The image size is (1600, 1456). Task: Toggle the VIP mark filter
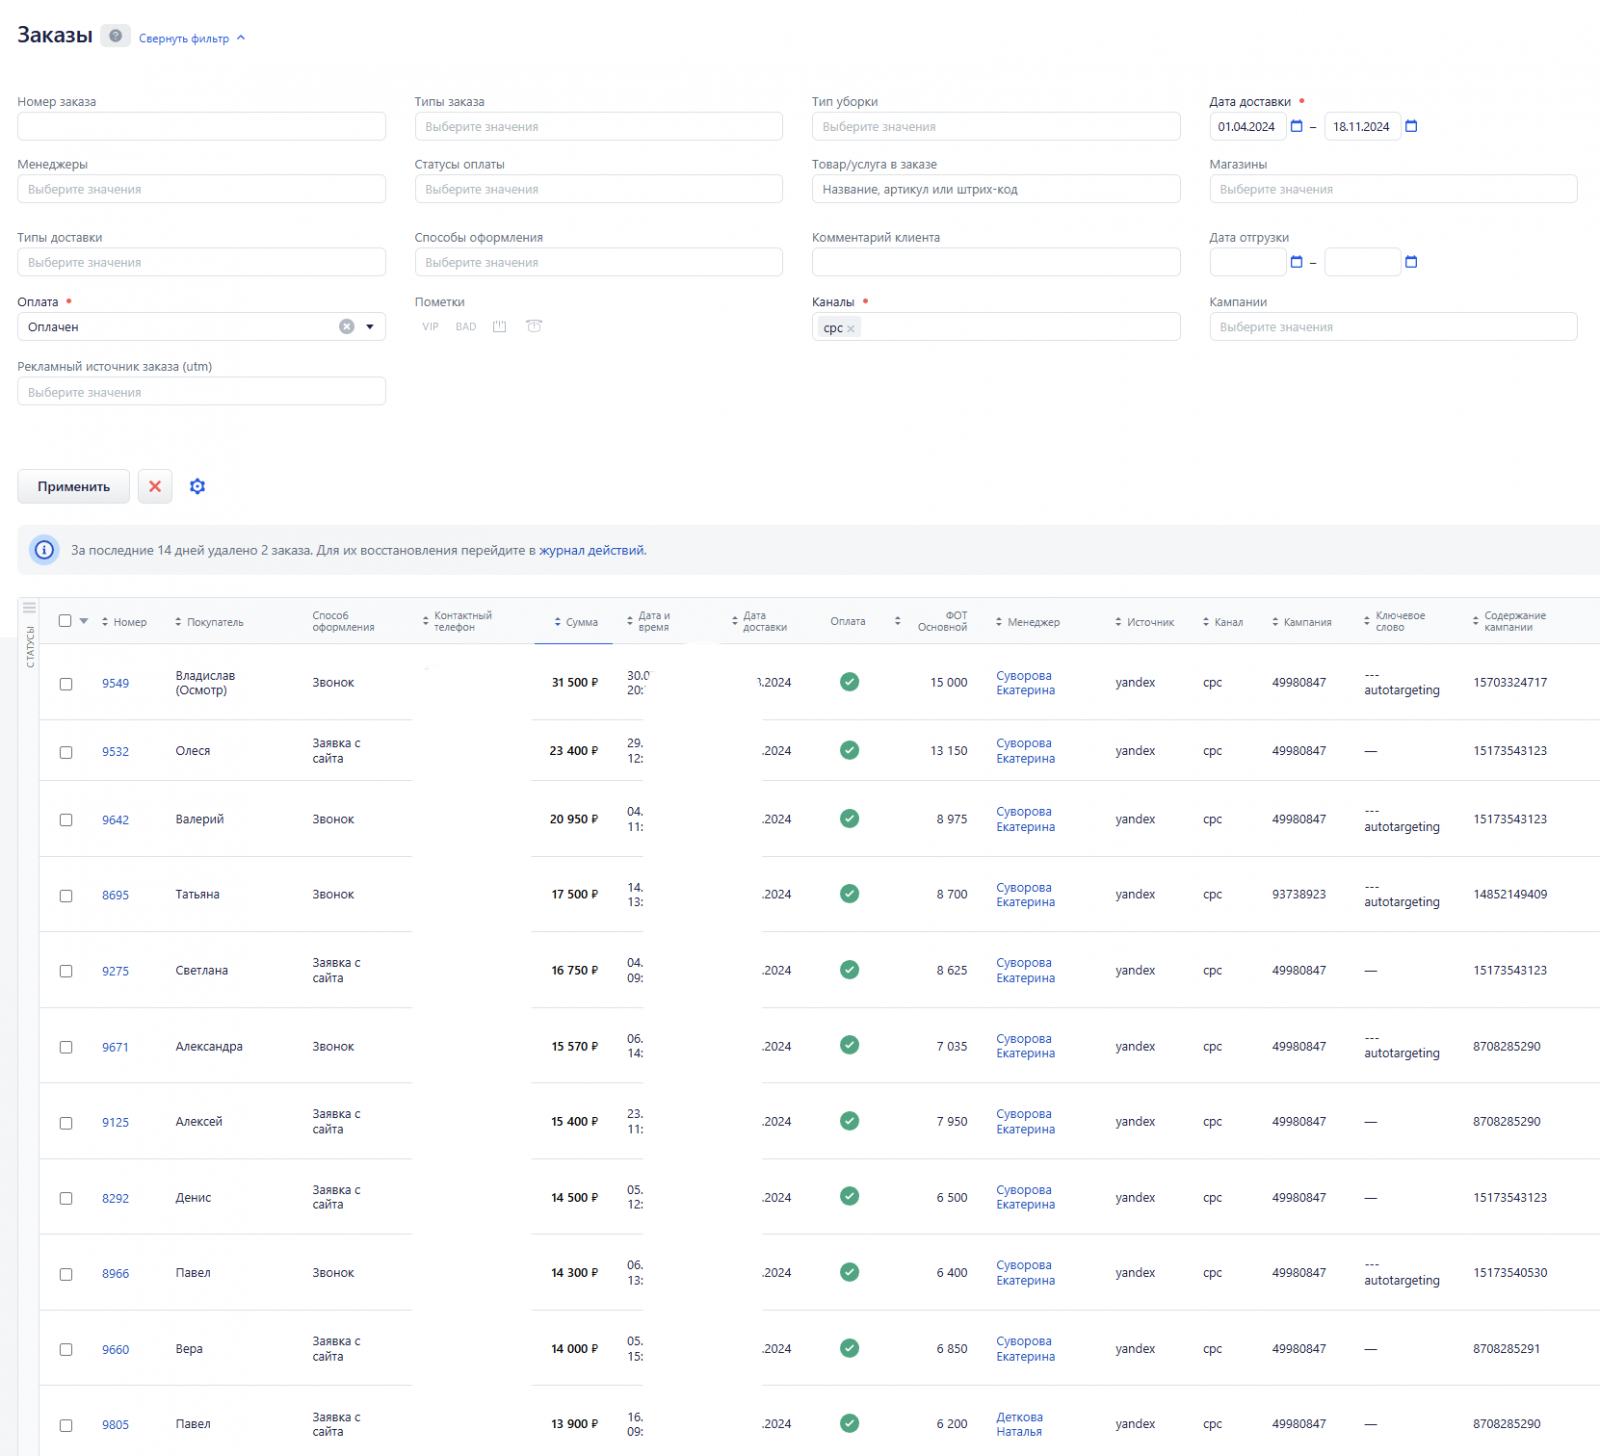coord(430,327)
